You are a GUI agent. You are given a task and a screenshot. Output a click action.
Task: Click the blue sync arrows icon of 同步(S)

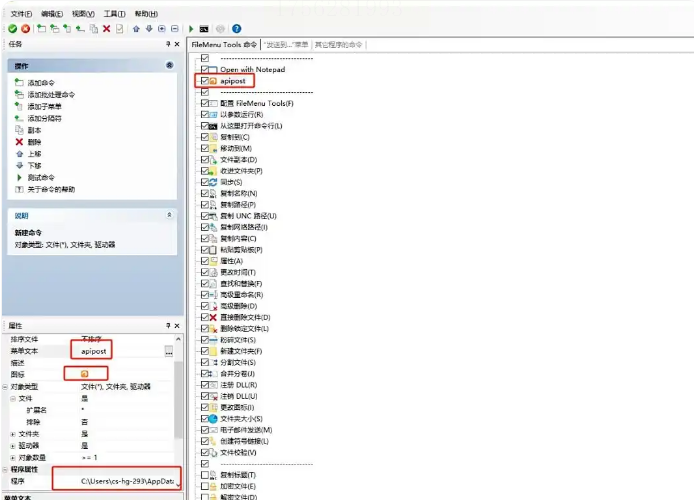[213, 182]
